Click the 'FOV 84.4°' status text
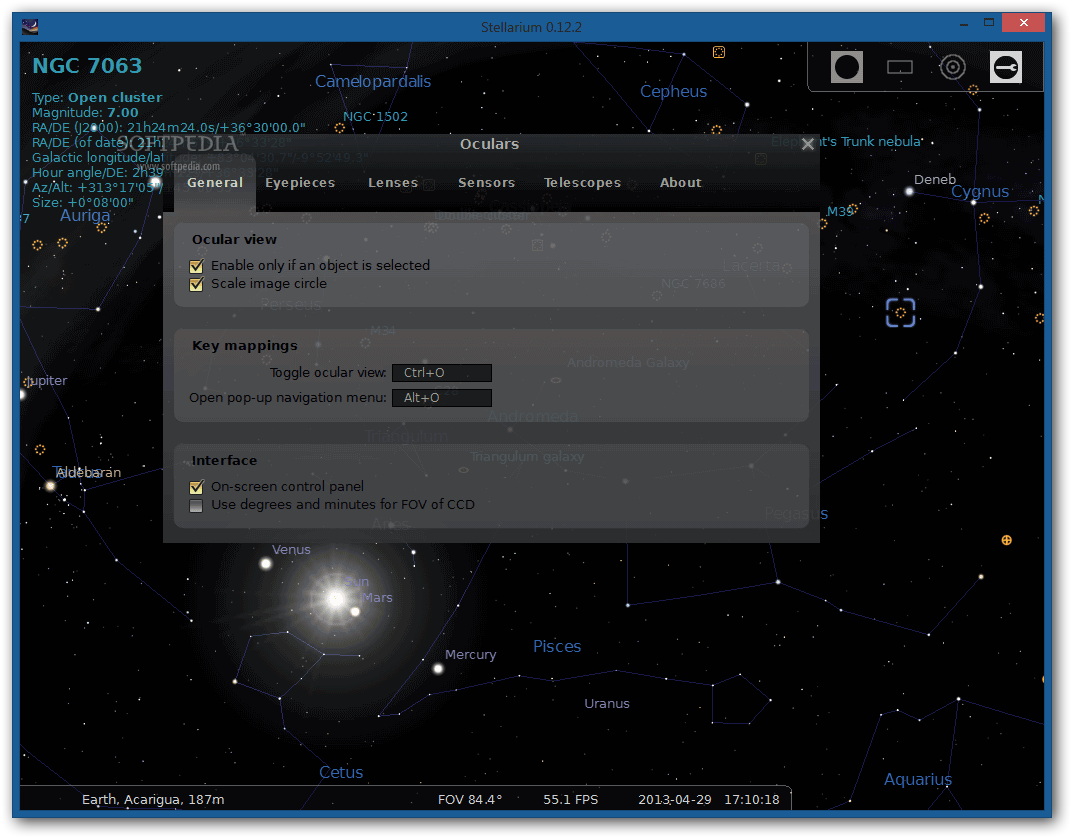The image size is (1072, 838). click(470, 800)
